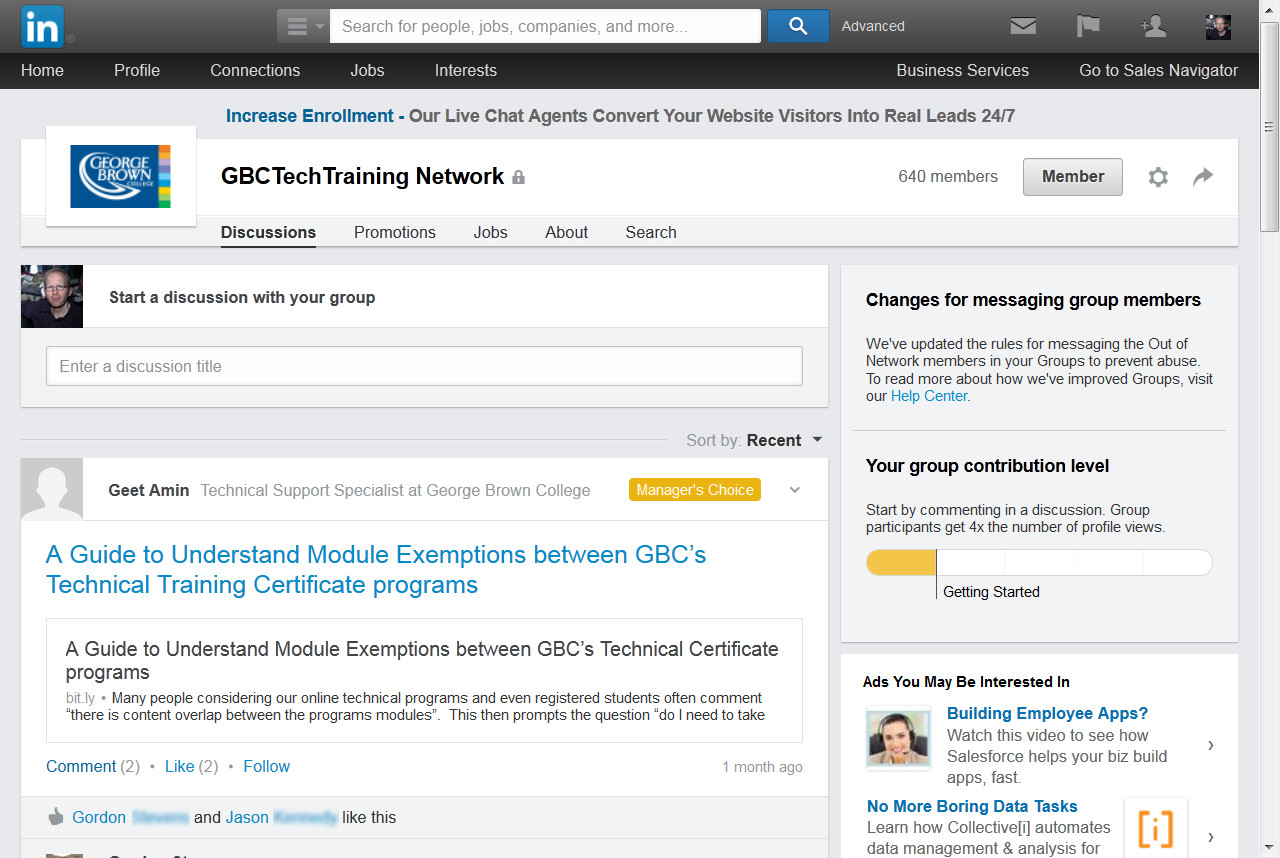
Task: Open the Help Center link
Action: pyautogui.click(x=929, y=396)
